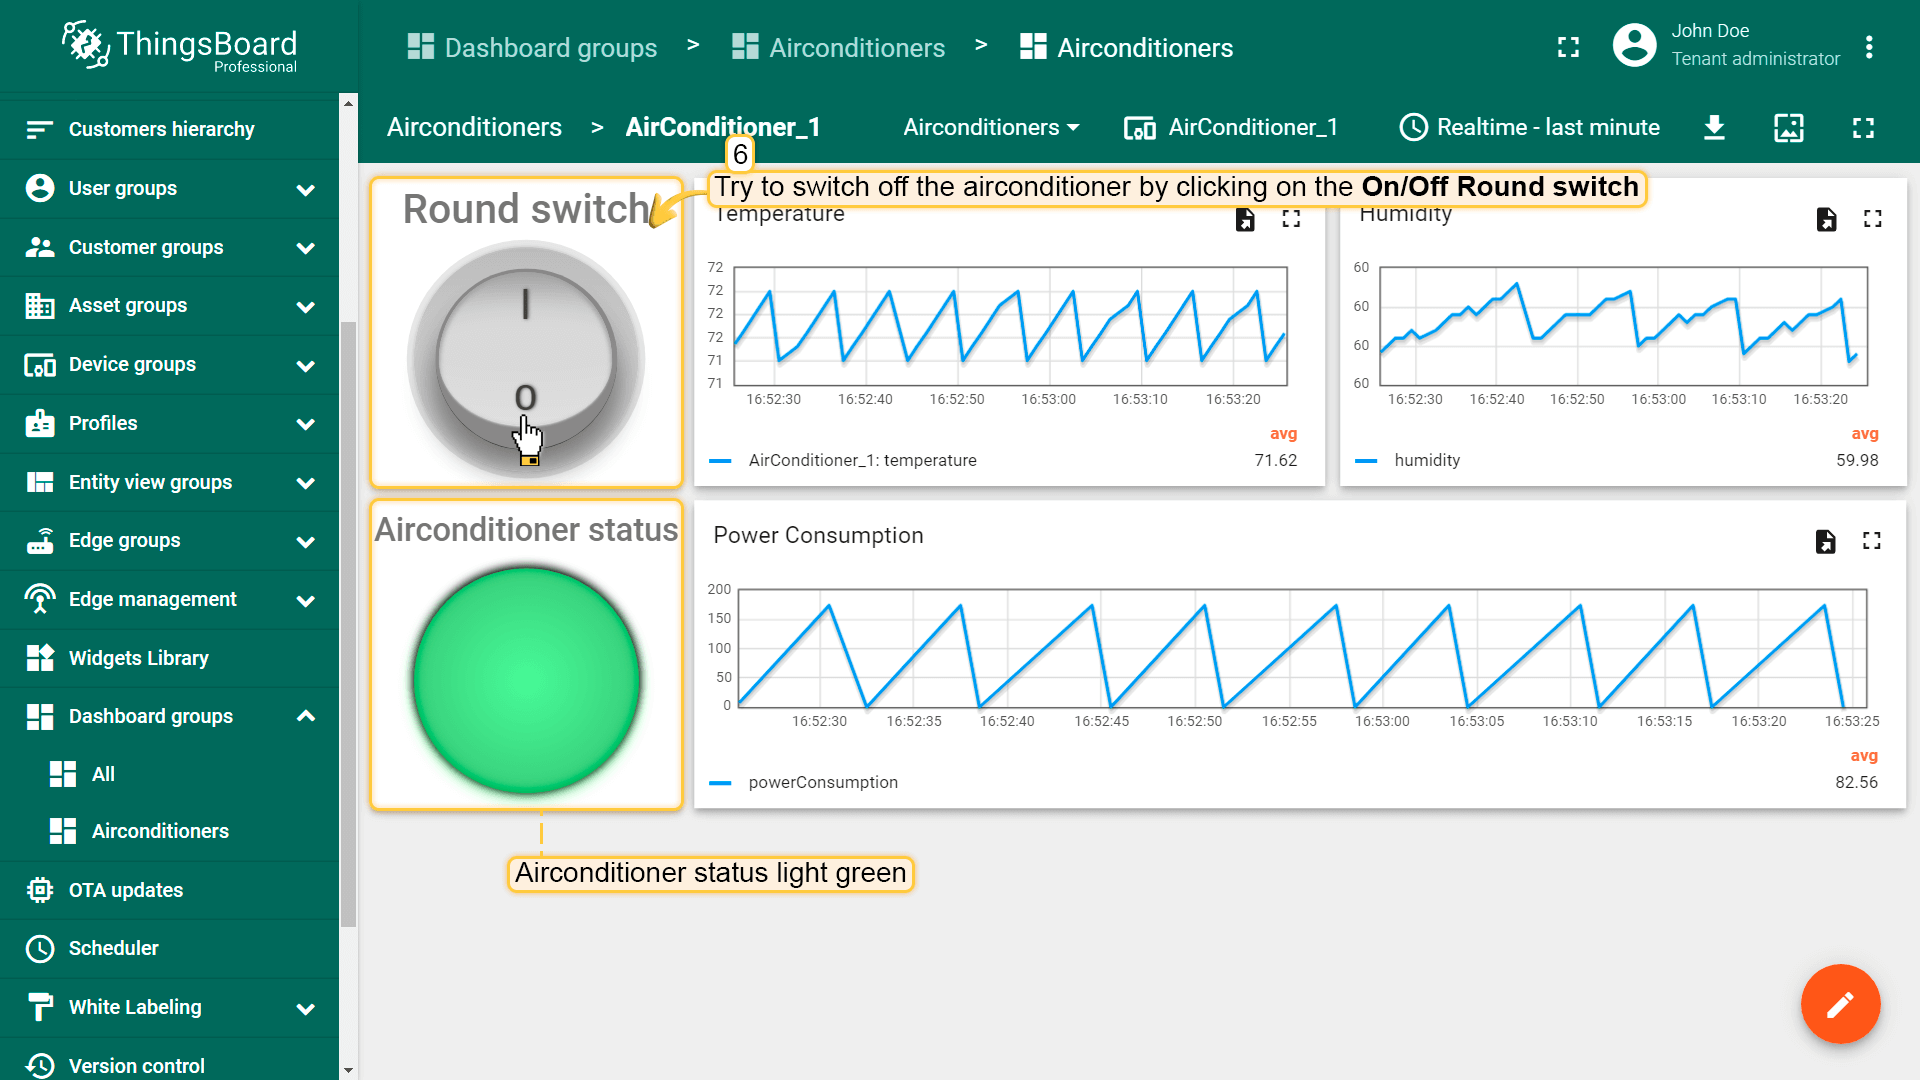Click the Edge groups icon
1920x1080 pixels.
click(x=40, y=540)
